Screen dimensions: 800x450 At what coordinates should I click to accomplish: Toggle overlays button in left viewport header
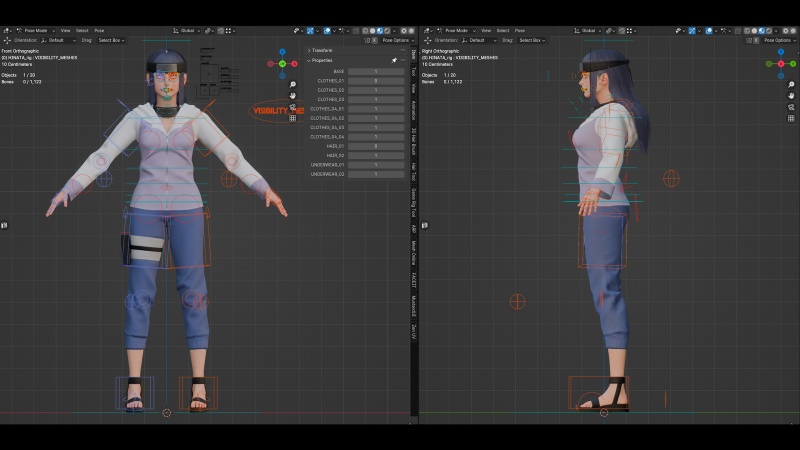[x=328, y=31]
